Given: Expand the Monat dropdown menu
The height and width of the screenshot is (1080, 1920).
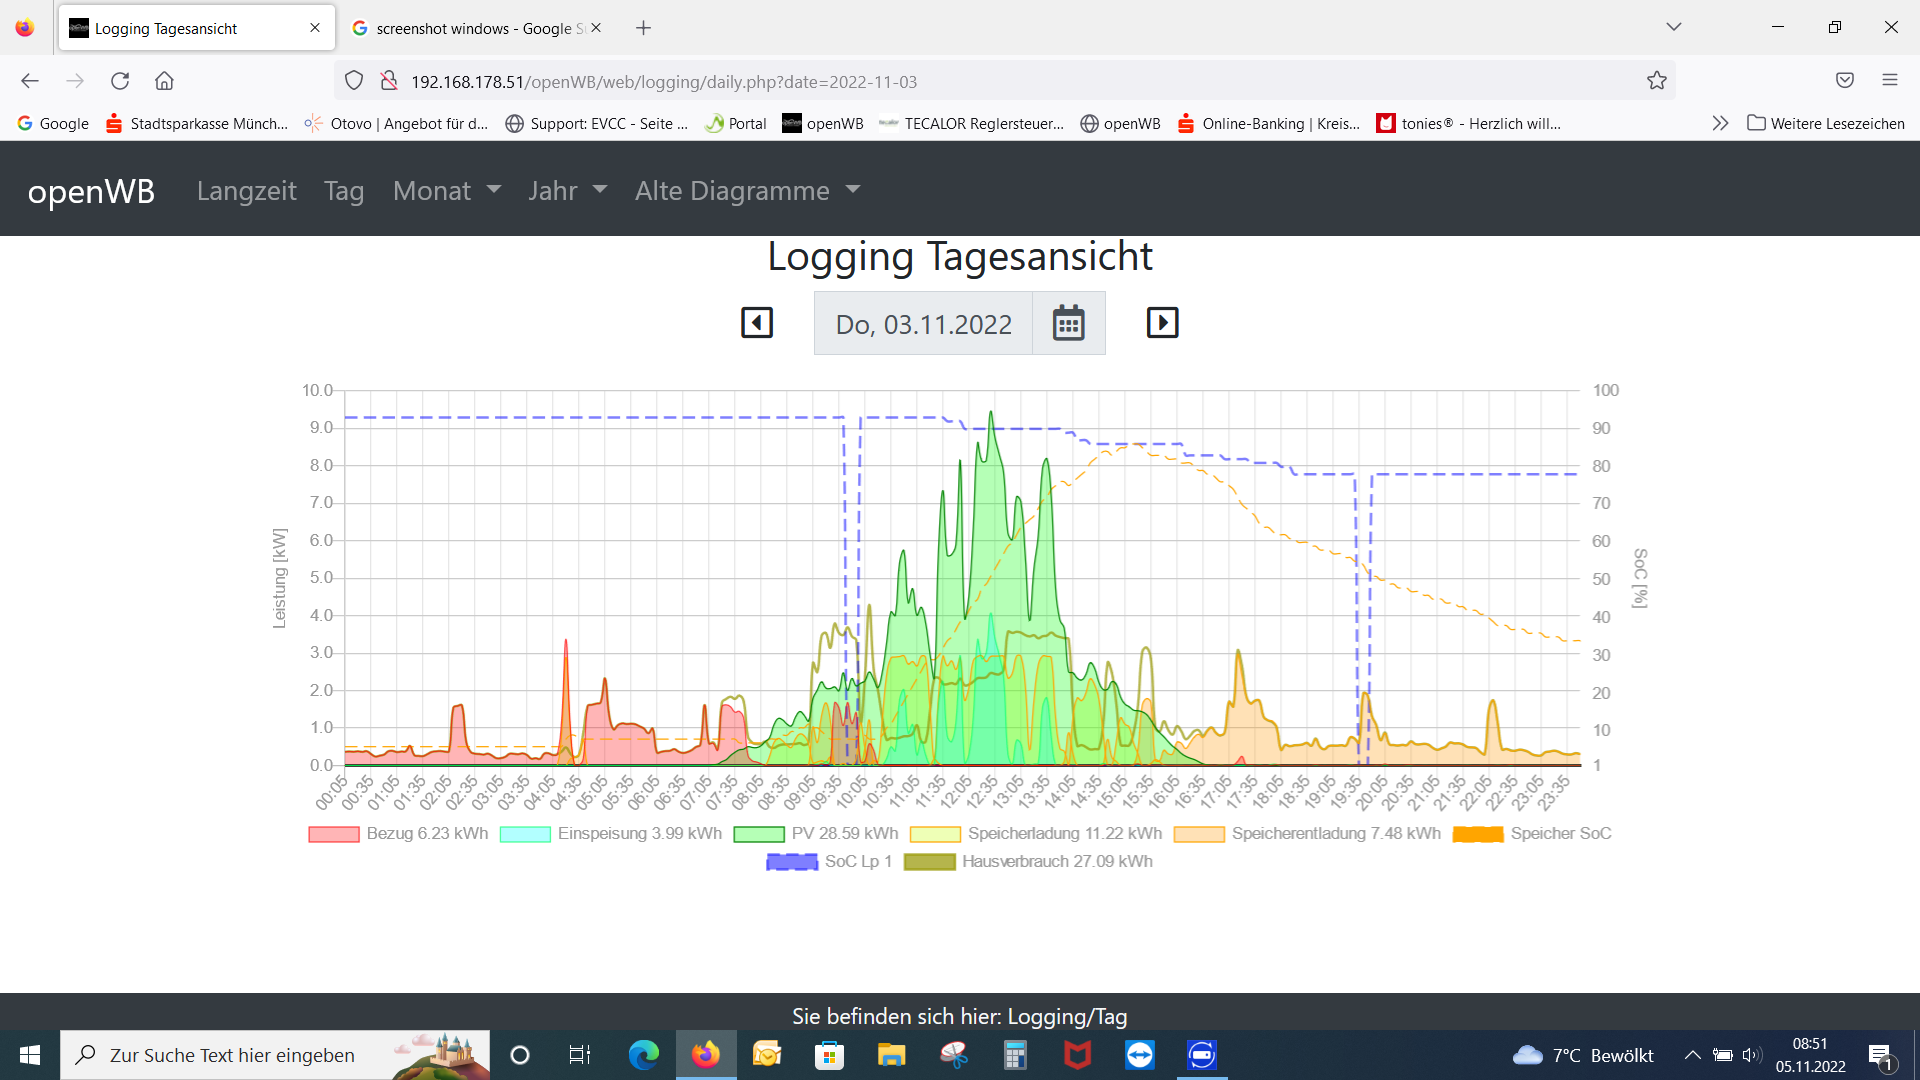Looking at the screenshot, I should (446, 191).
